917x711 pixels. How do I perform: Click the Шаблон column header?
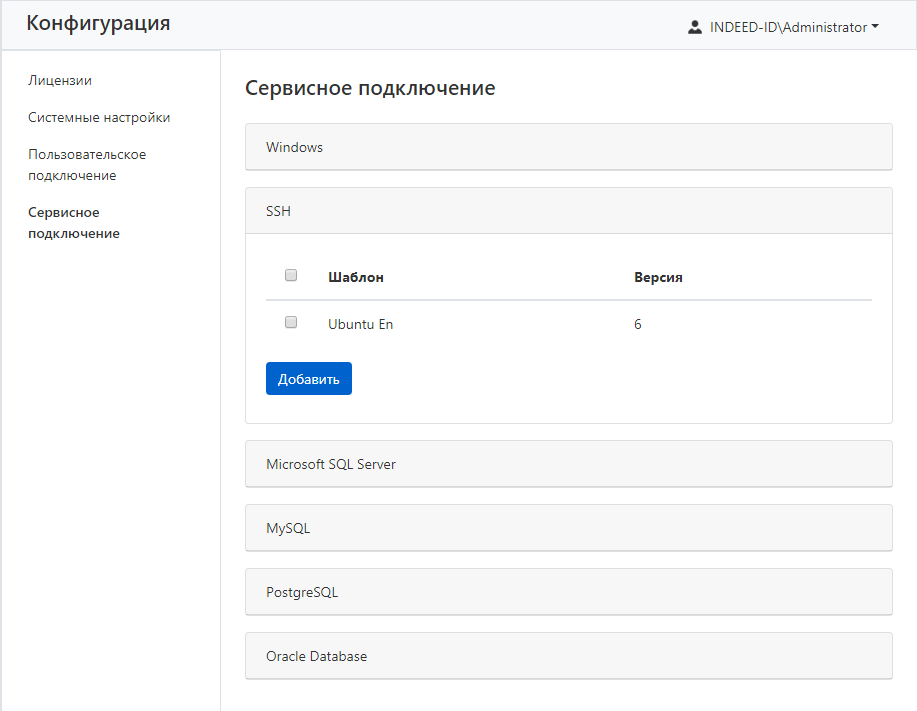pyautogui.click(x=355, y=277)
